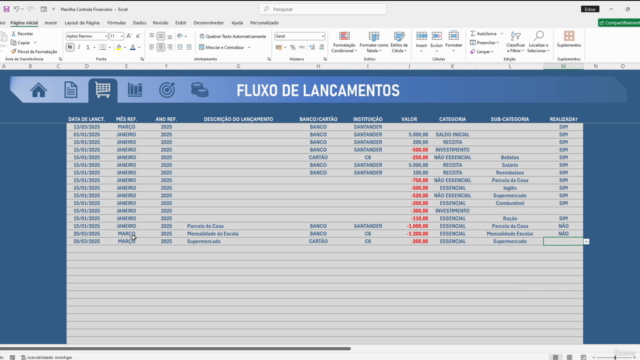The image size is (640, 360).
Task: Open the REALIZADA? cell dropdown arrow
Action: point(586,242)
